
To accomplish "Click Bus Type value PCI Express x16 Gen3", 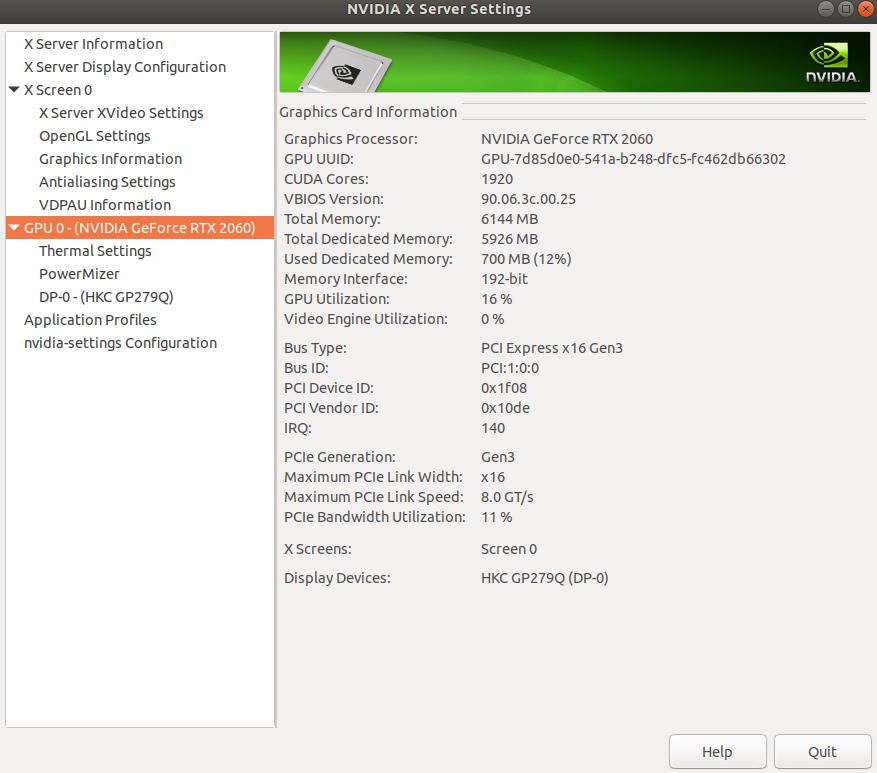I will point(552,348).
